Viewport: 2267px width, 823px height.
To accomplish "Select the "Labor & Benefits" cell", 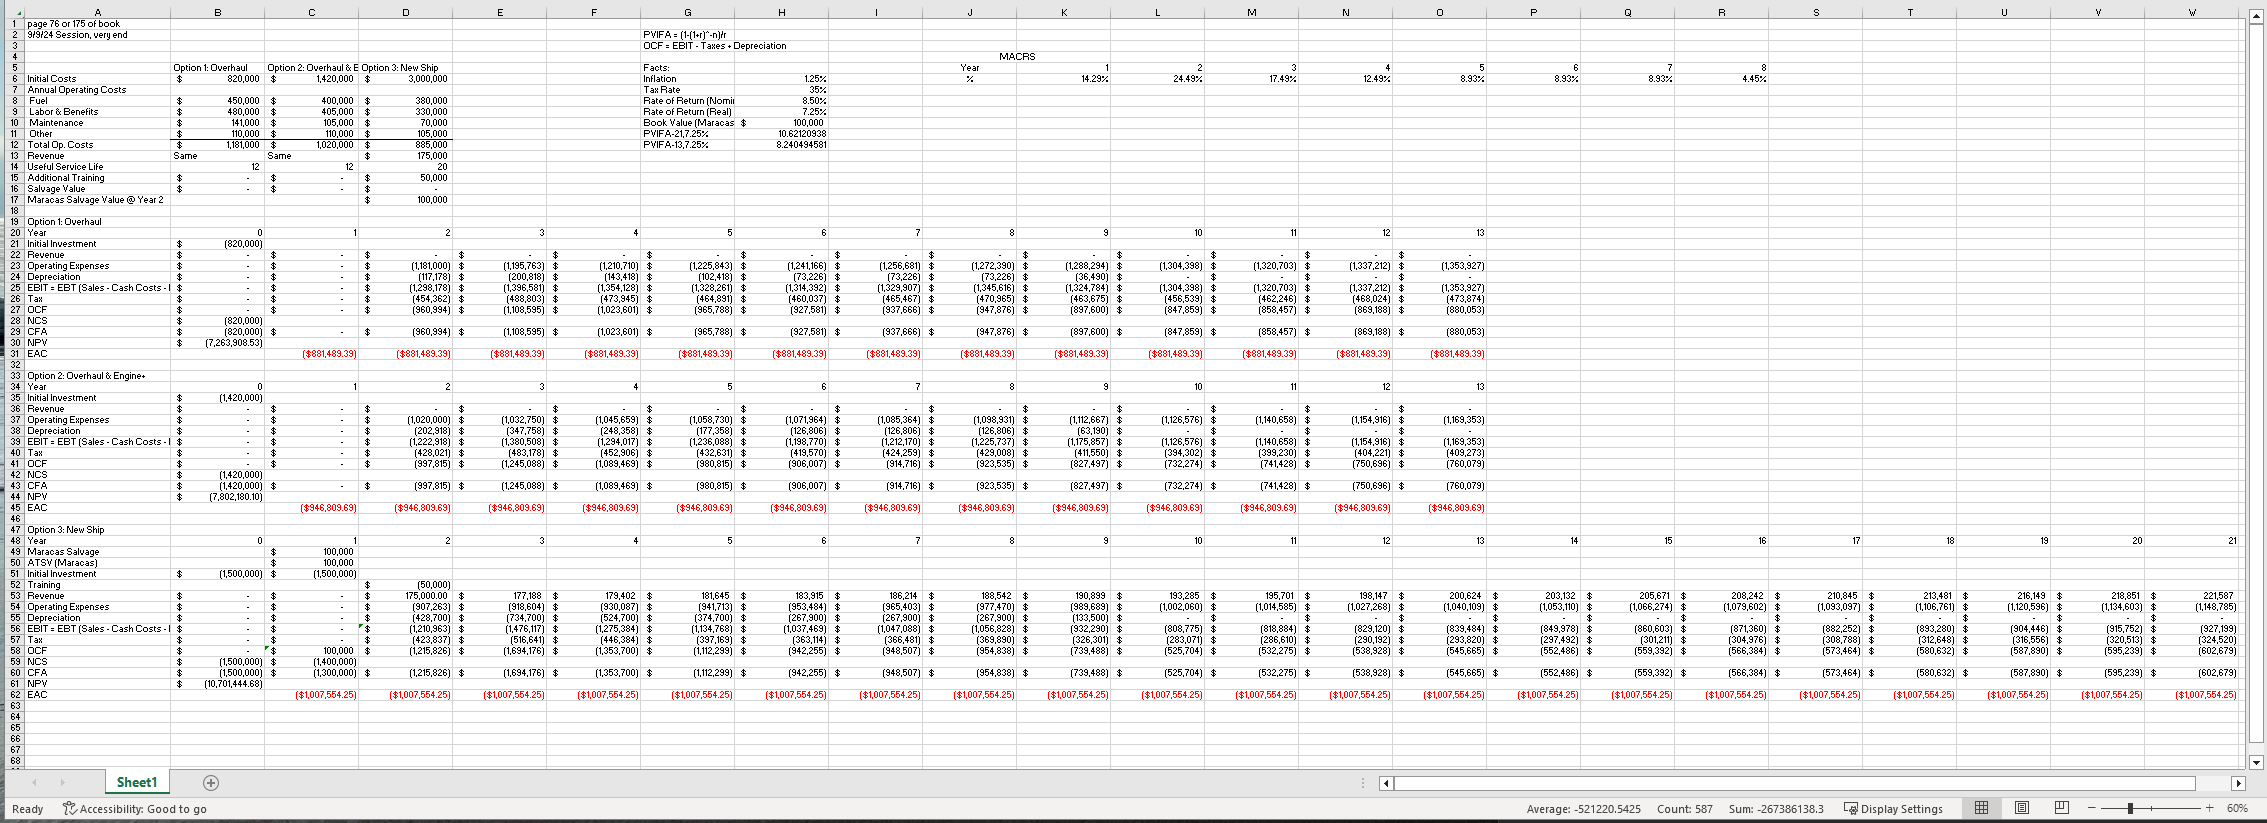I will [98, 112].
